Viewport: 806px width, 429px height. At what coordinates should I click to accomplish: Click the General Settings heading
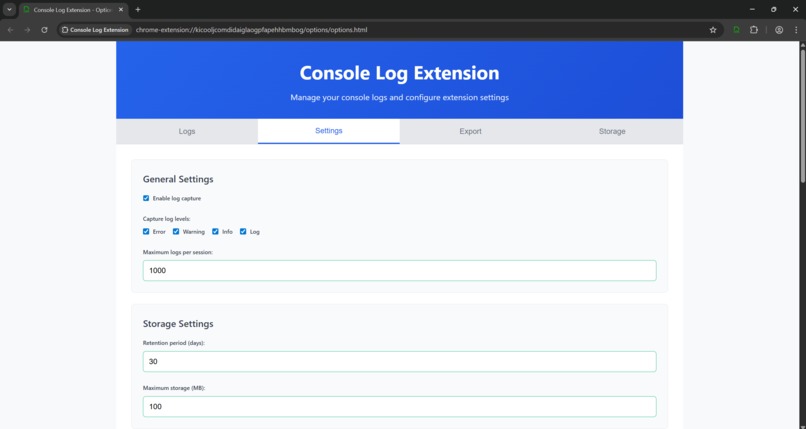coord(178,179)
